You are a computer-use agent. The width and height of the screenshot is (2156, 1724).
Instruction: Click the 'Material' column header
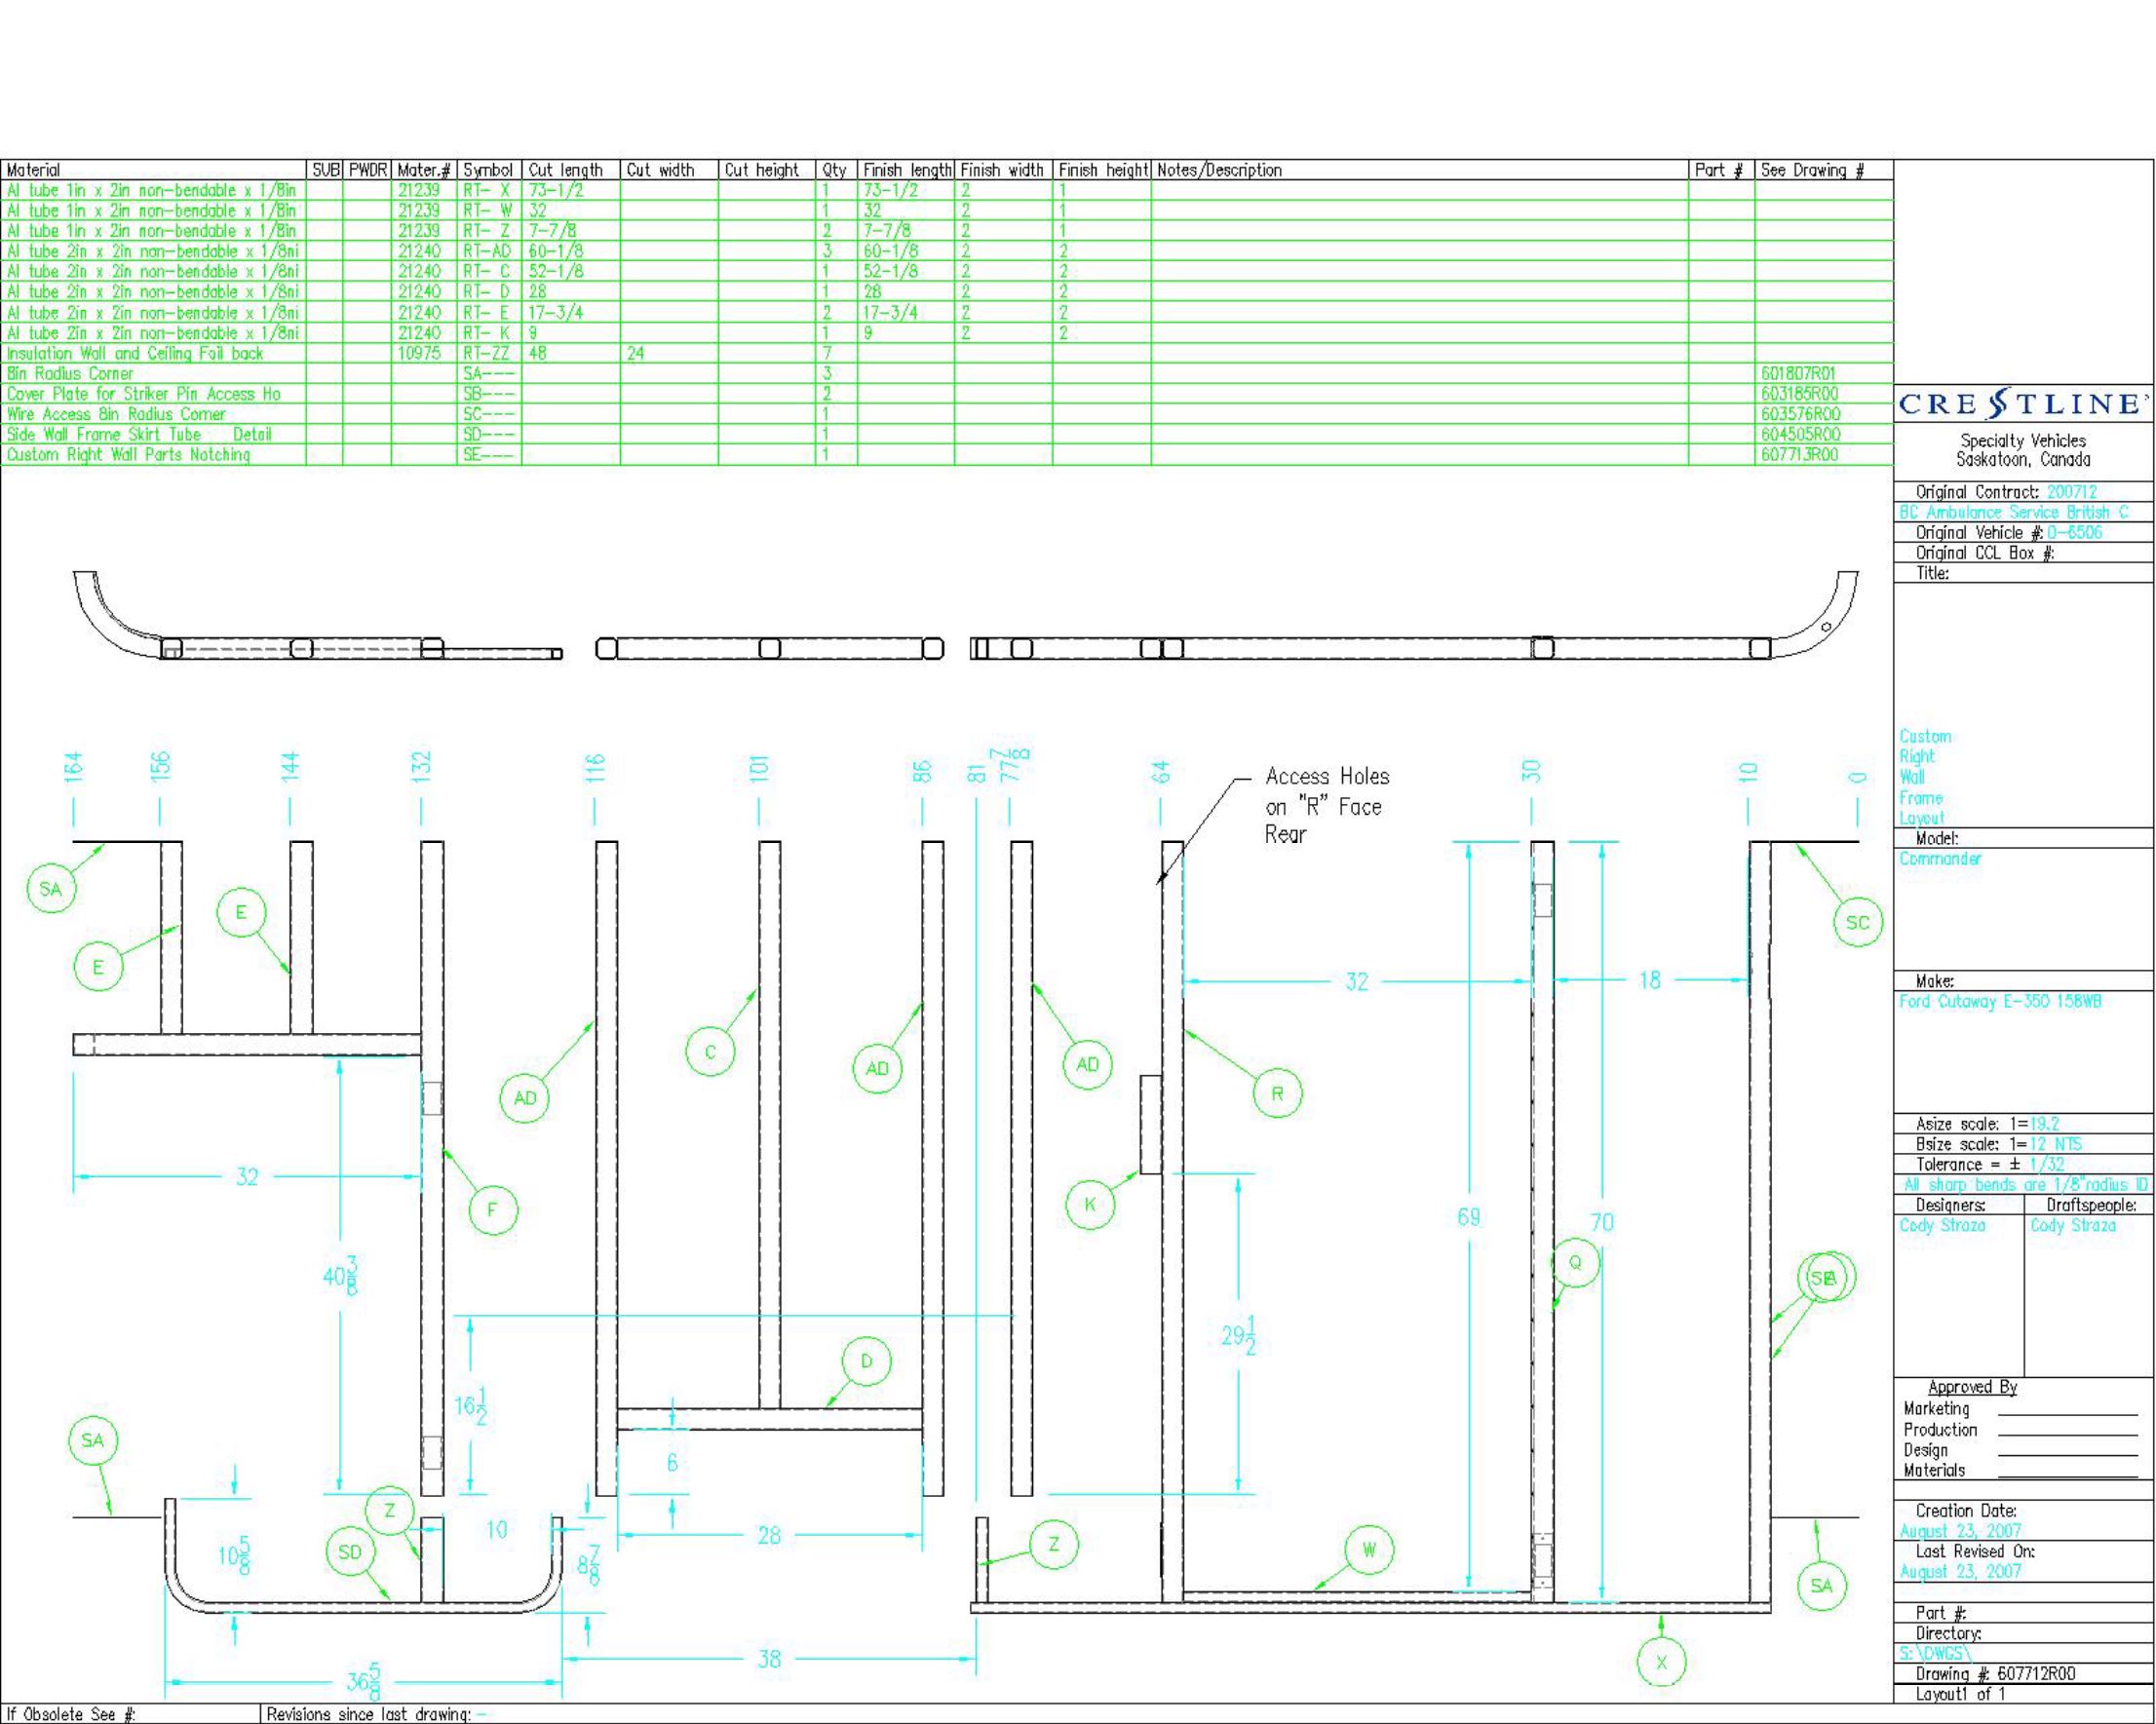click(33, 170)
